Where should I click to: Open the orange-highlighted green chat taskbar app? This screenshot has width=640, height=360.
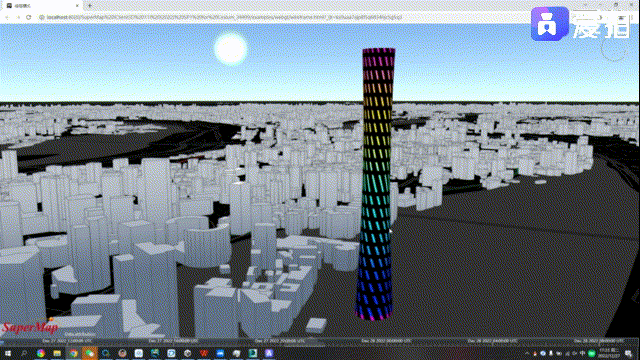click(x=90, y=353)
